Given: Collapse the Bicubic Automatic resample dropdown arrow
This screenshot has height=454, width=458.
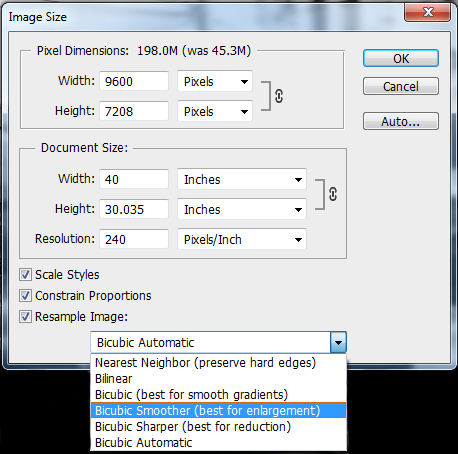Looking at the screenshot, I should [338, 342].
